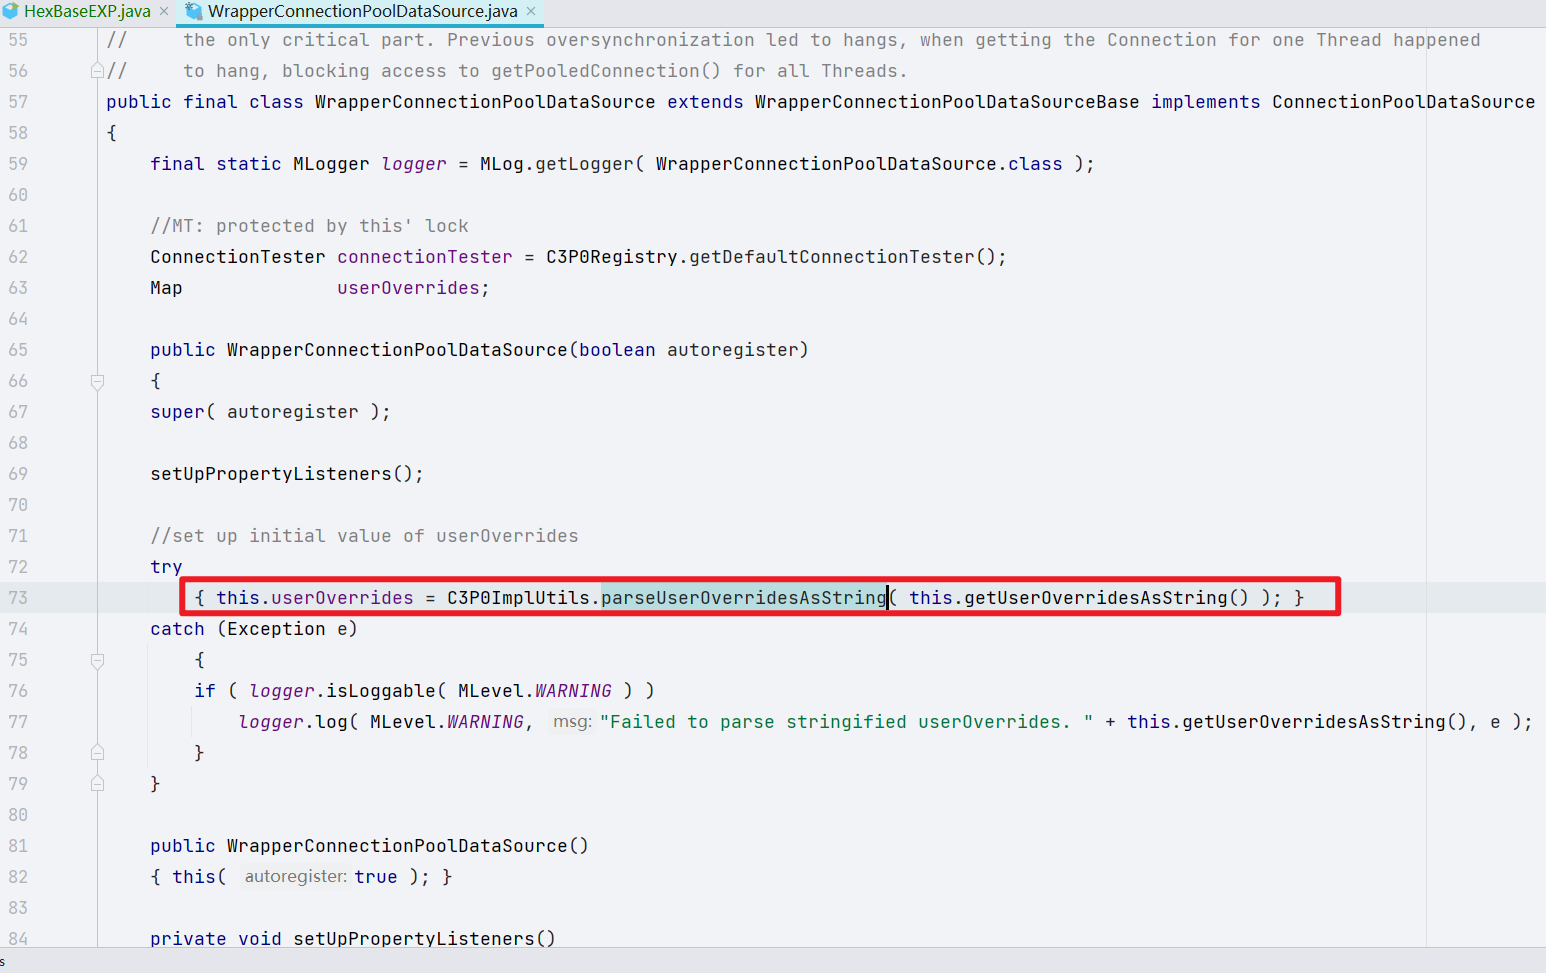Close the HexBaseEXP.java tab
Screen dimensions: 1546x973
tap(163, 13)
